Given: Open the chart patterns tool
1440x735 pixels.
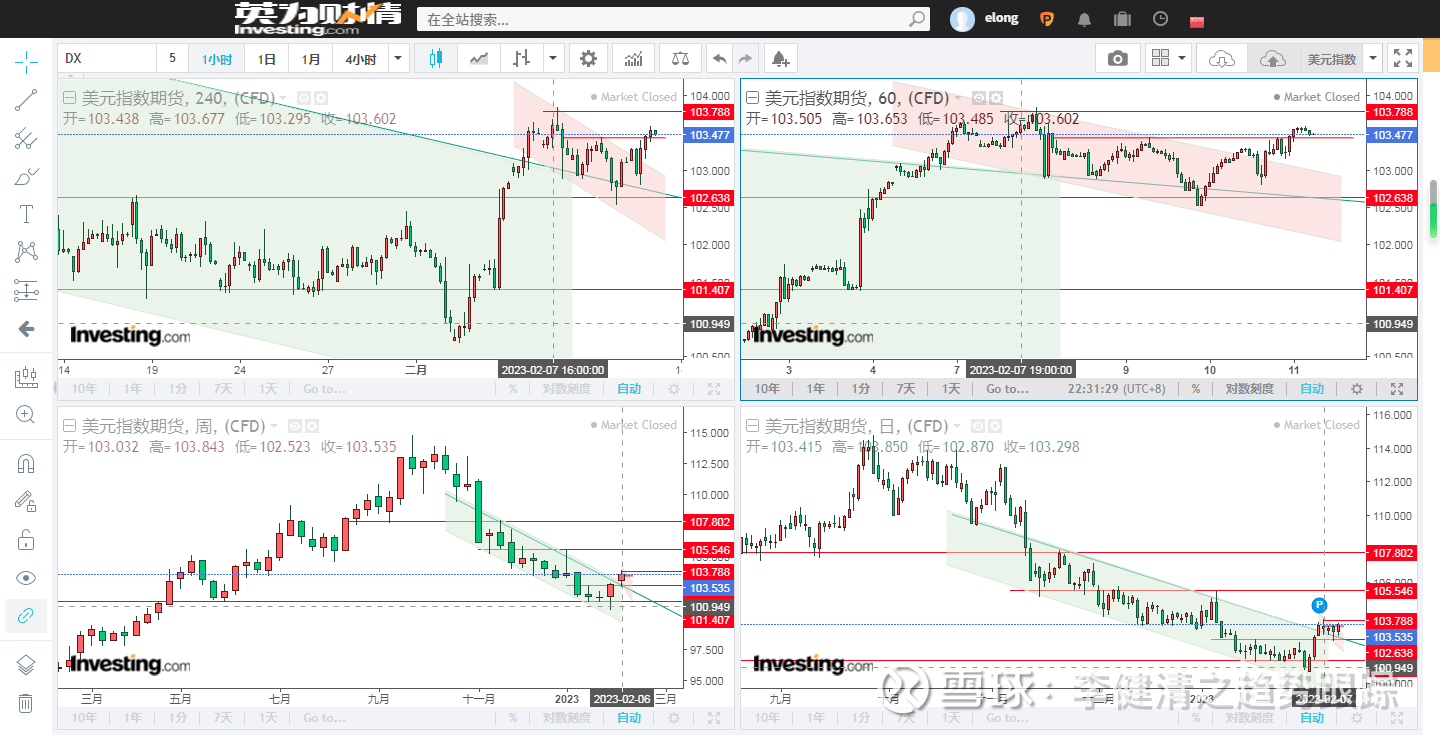Looking at the screenshot, I should coord(26,252).
